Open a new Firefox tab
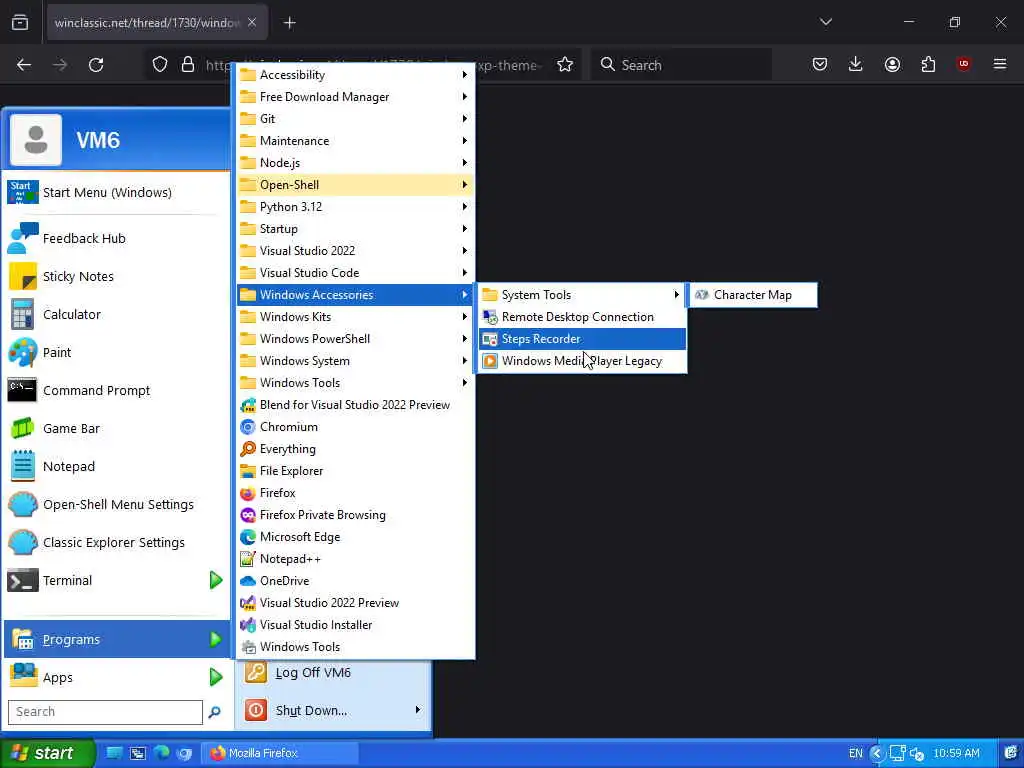This screenshot has height=768, width=1024. tap(289, 23)
